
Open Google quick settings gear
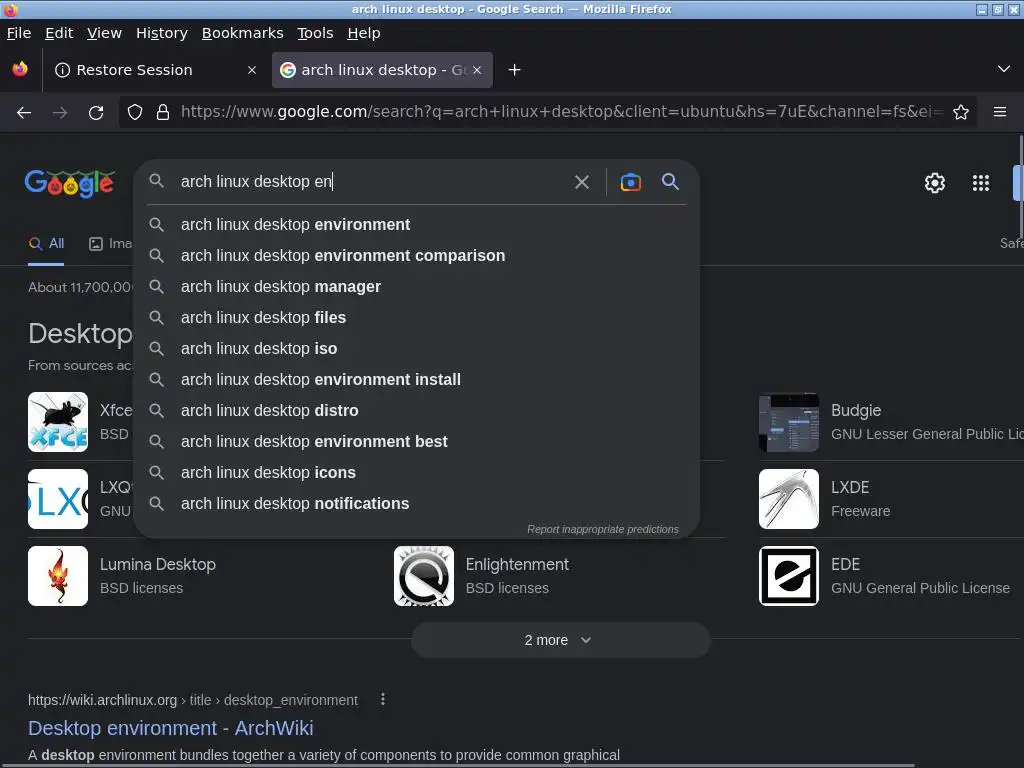[x=935, y=183]
